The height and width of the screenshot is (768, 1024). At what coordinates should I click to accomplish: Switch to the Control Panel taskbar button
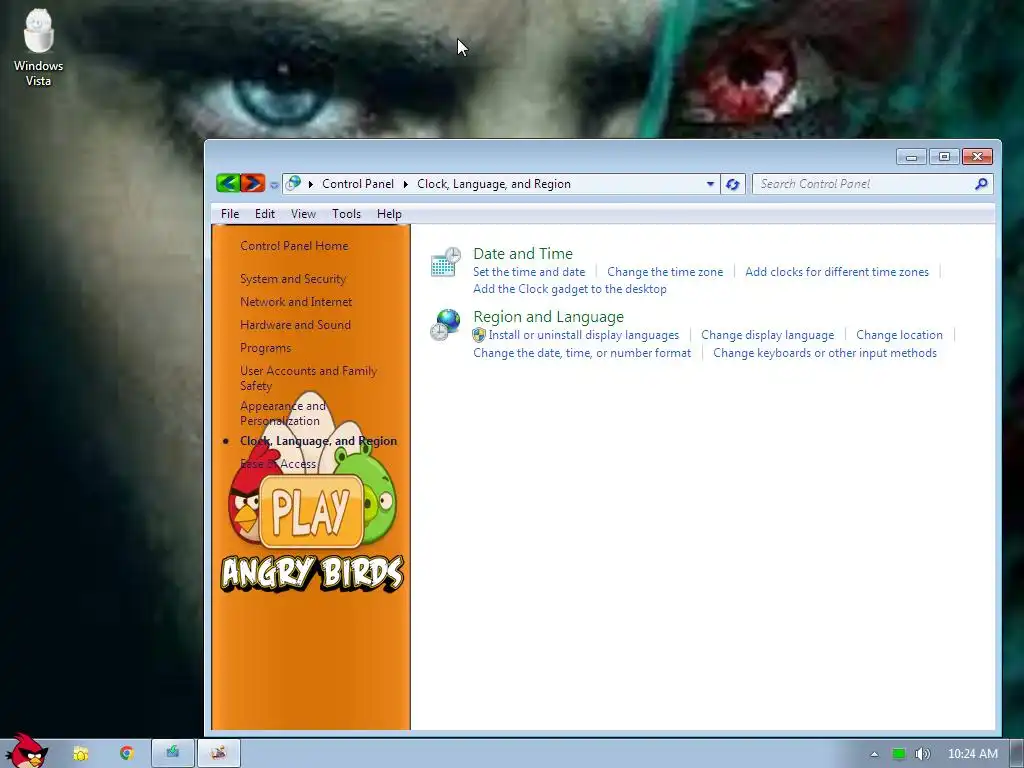tap(219, 753)
